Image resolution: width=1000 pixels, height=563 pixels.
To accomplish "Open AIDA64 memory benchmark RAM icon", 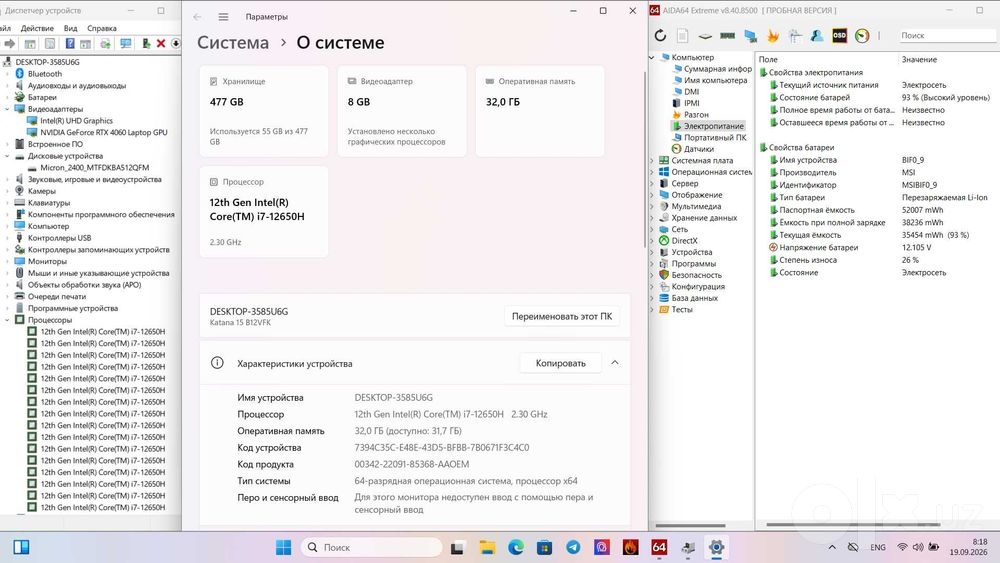I will (728, 36).
